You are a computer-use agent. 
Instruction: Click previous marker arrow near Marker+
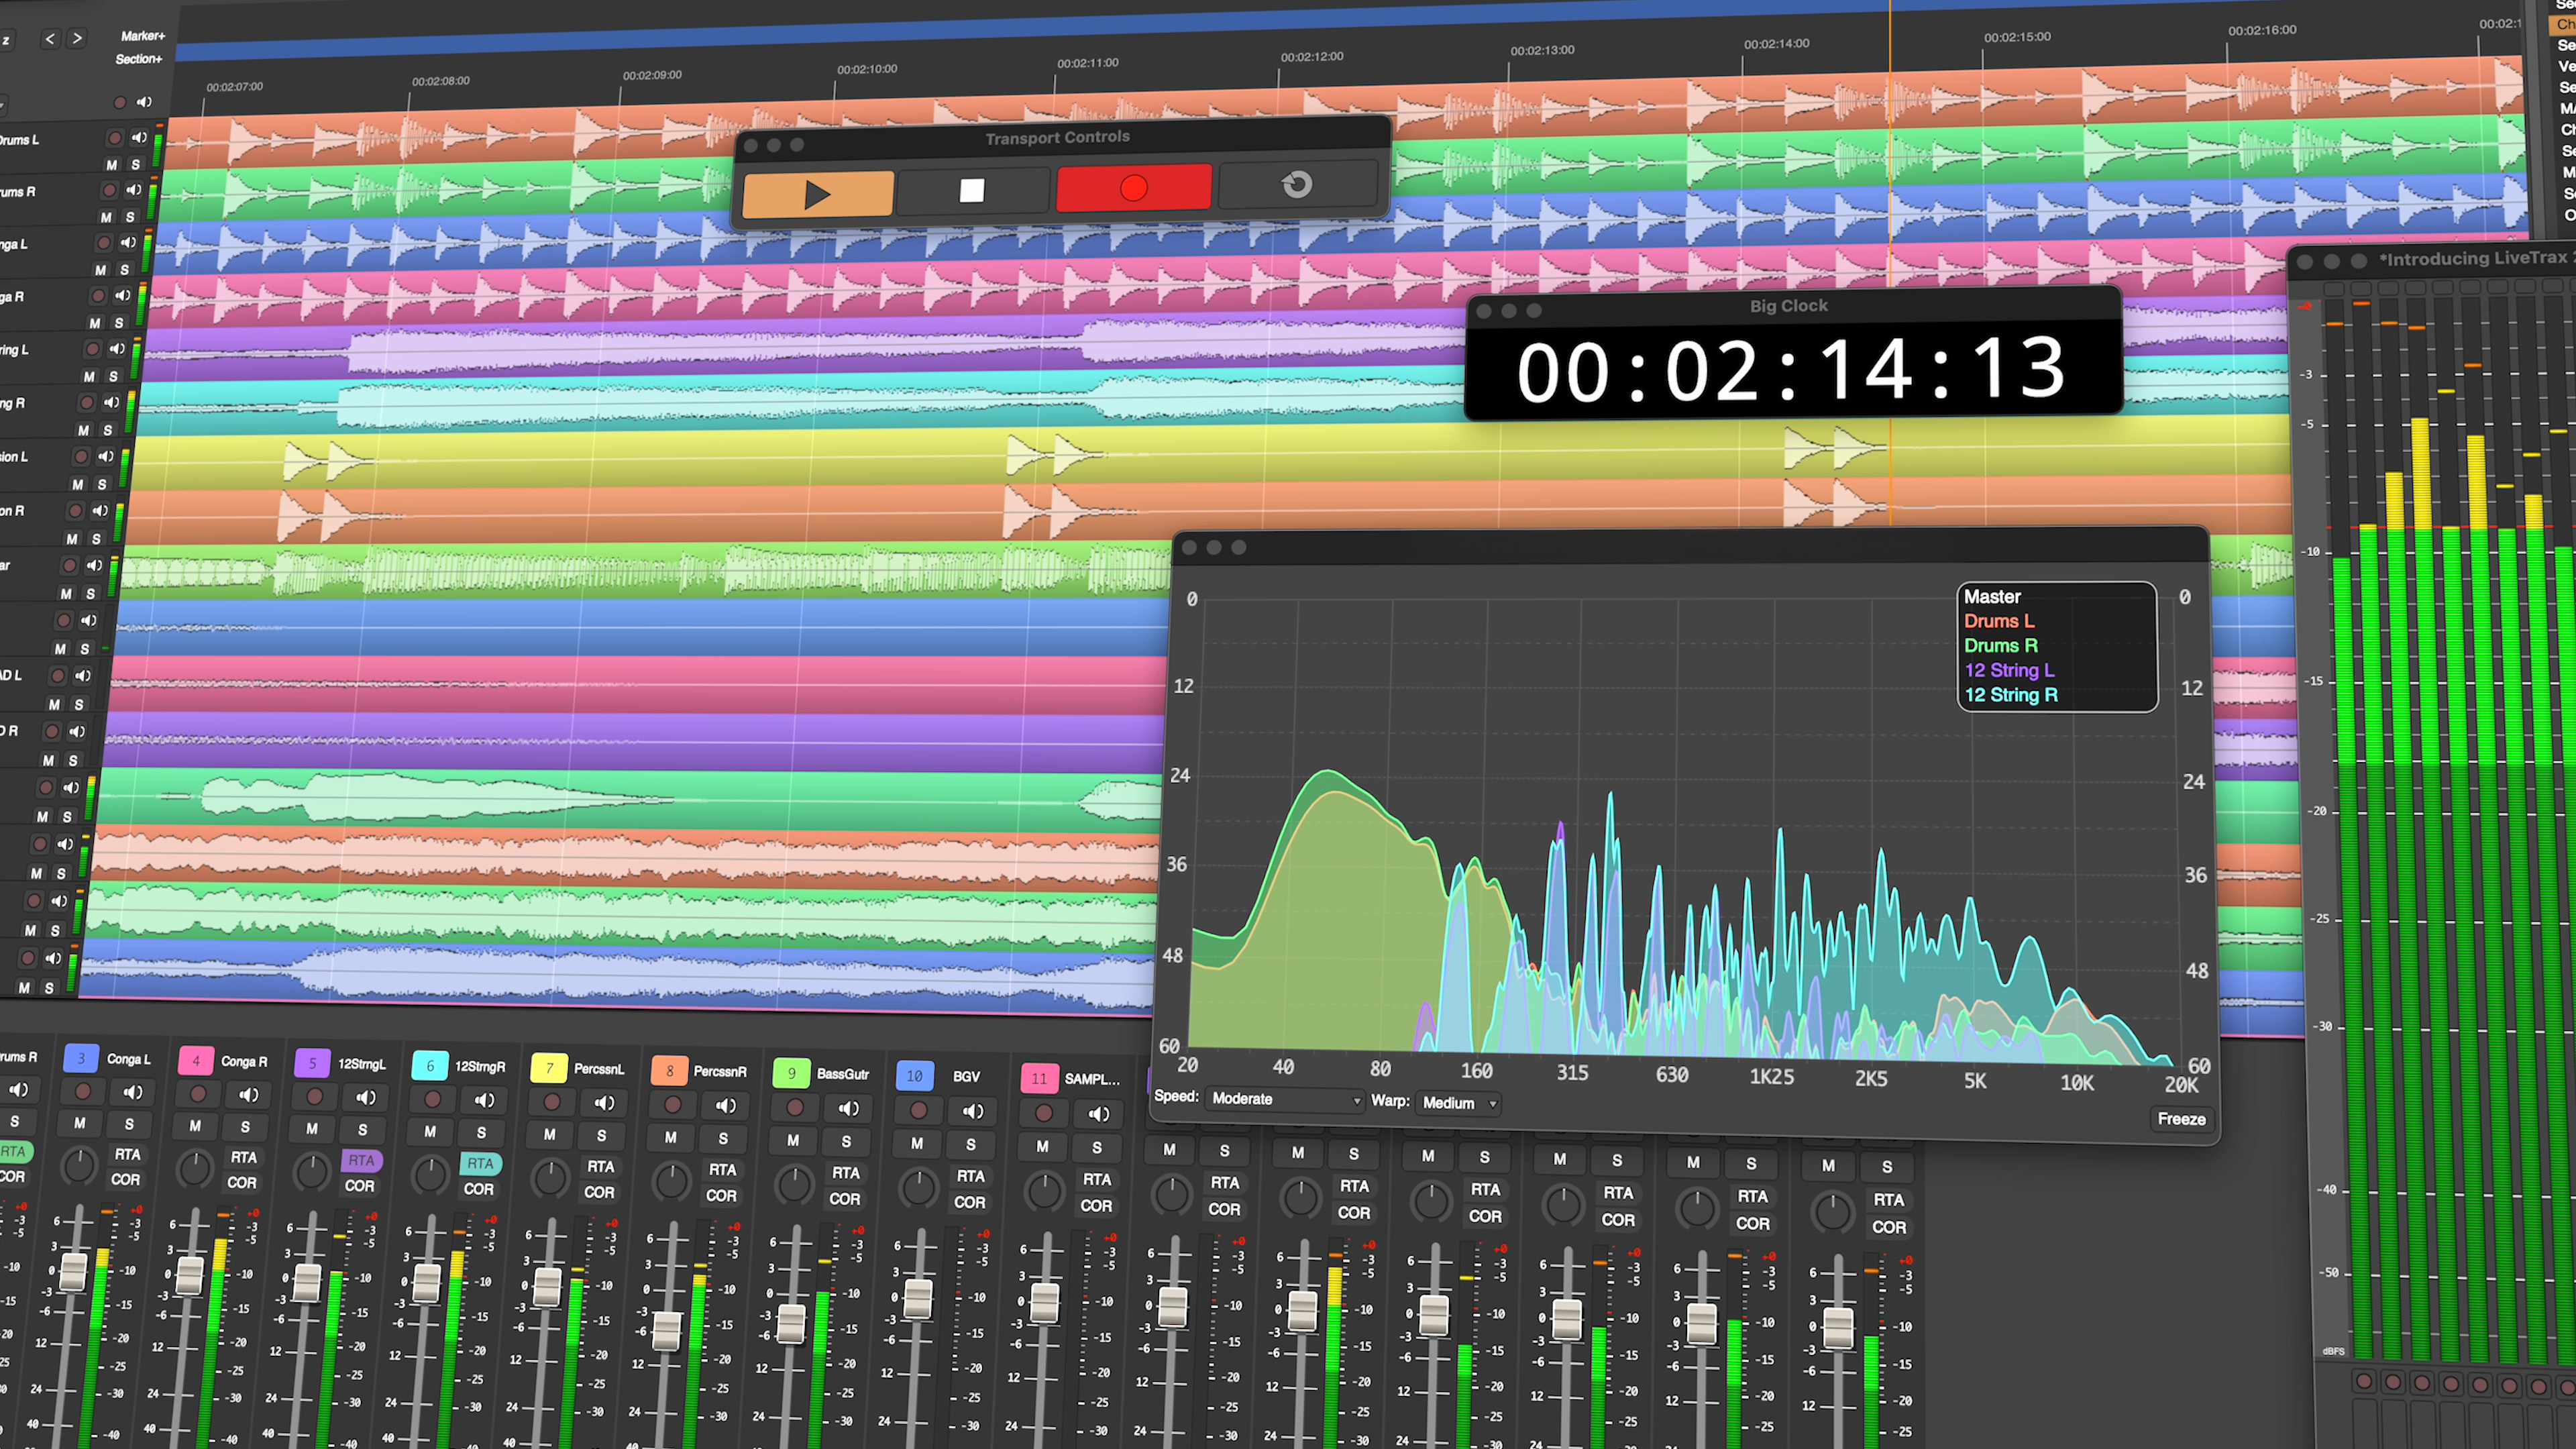pyautogui.click(x=50, y=39)
